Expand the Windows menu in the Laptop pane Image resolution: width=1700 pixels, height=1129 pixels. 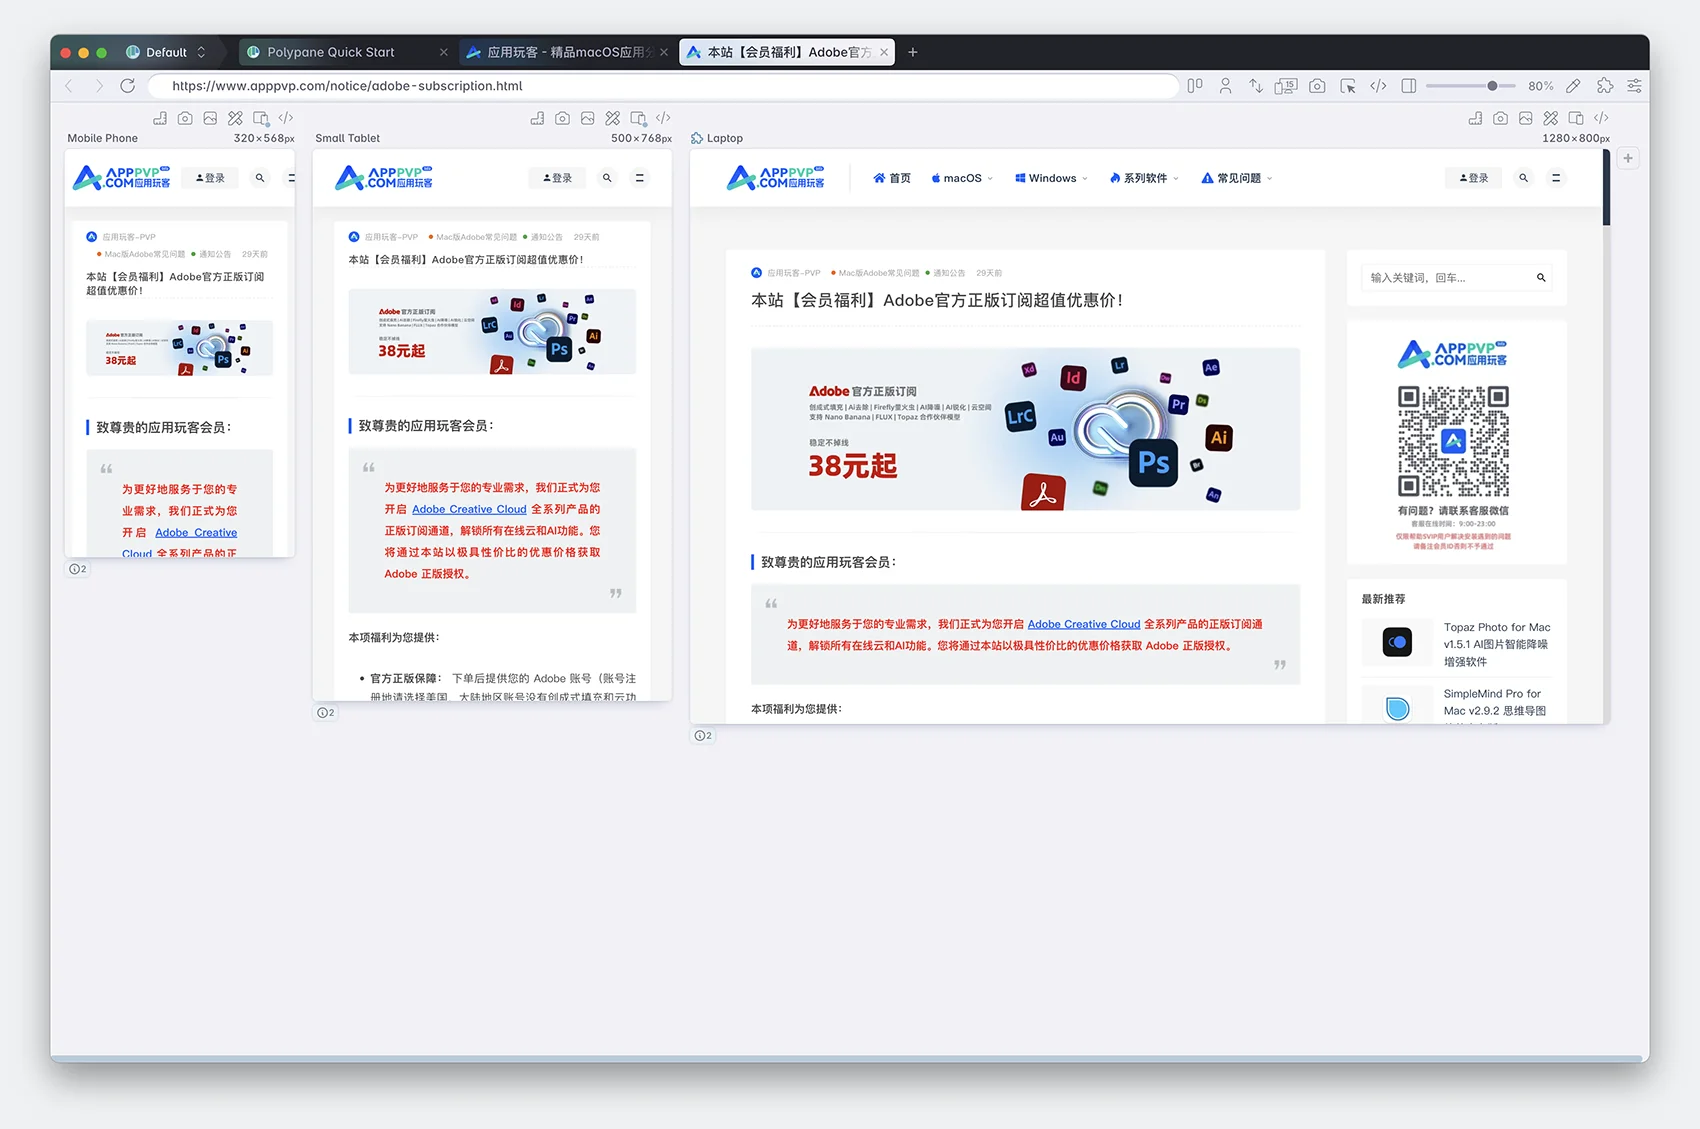coord(1051,178)
